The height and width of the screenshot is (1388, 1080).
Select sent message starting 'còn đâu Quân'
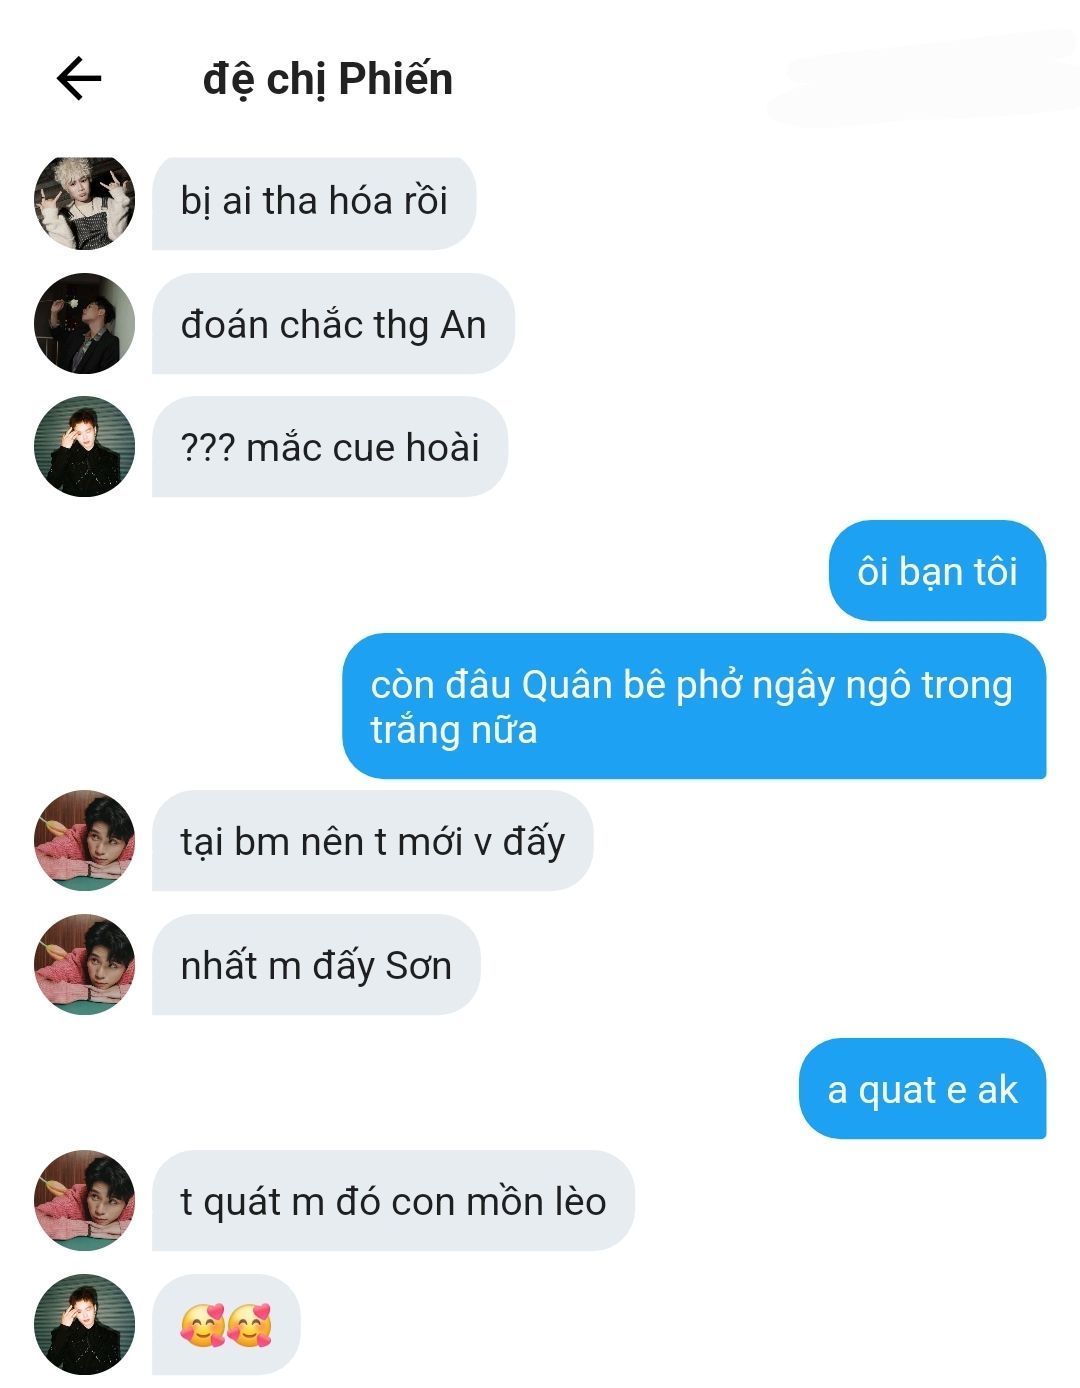click(x=694, y=706)
